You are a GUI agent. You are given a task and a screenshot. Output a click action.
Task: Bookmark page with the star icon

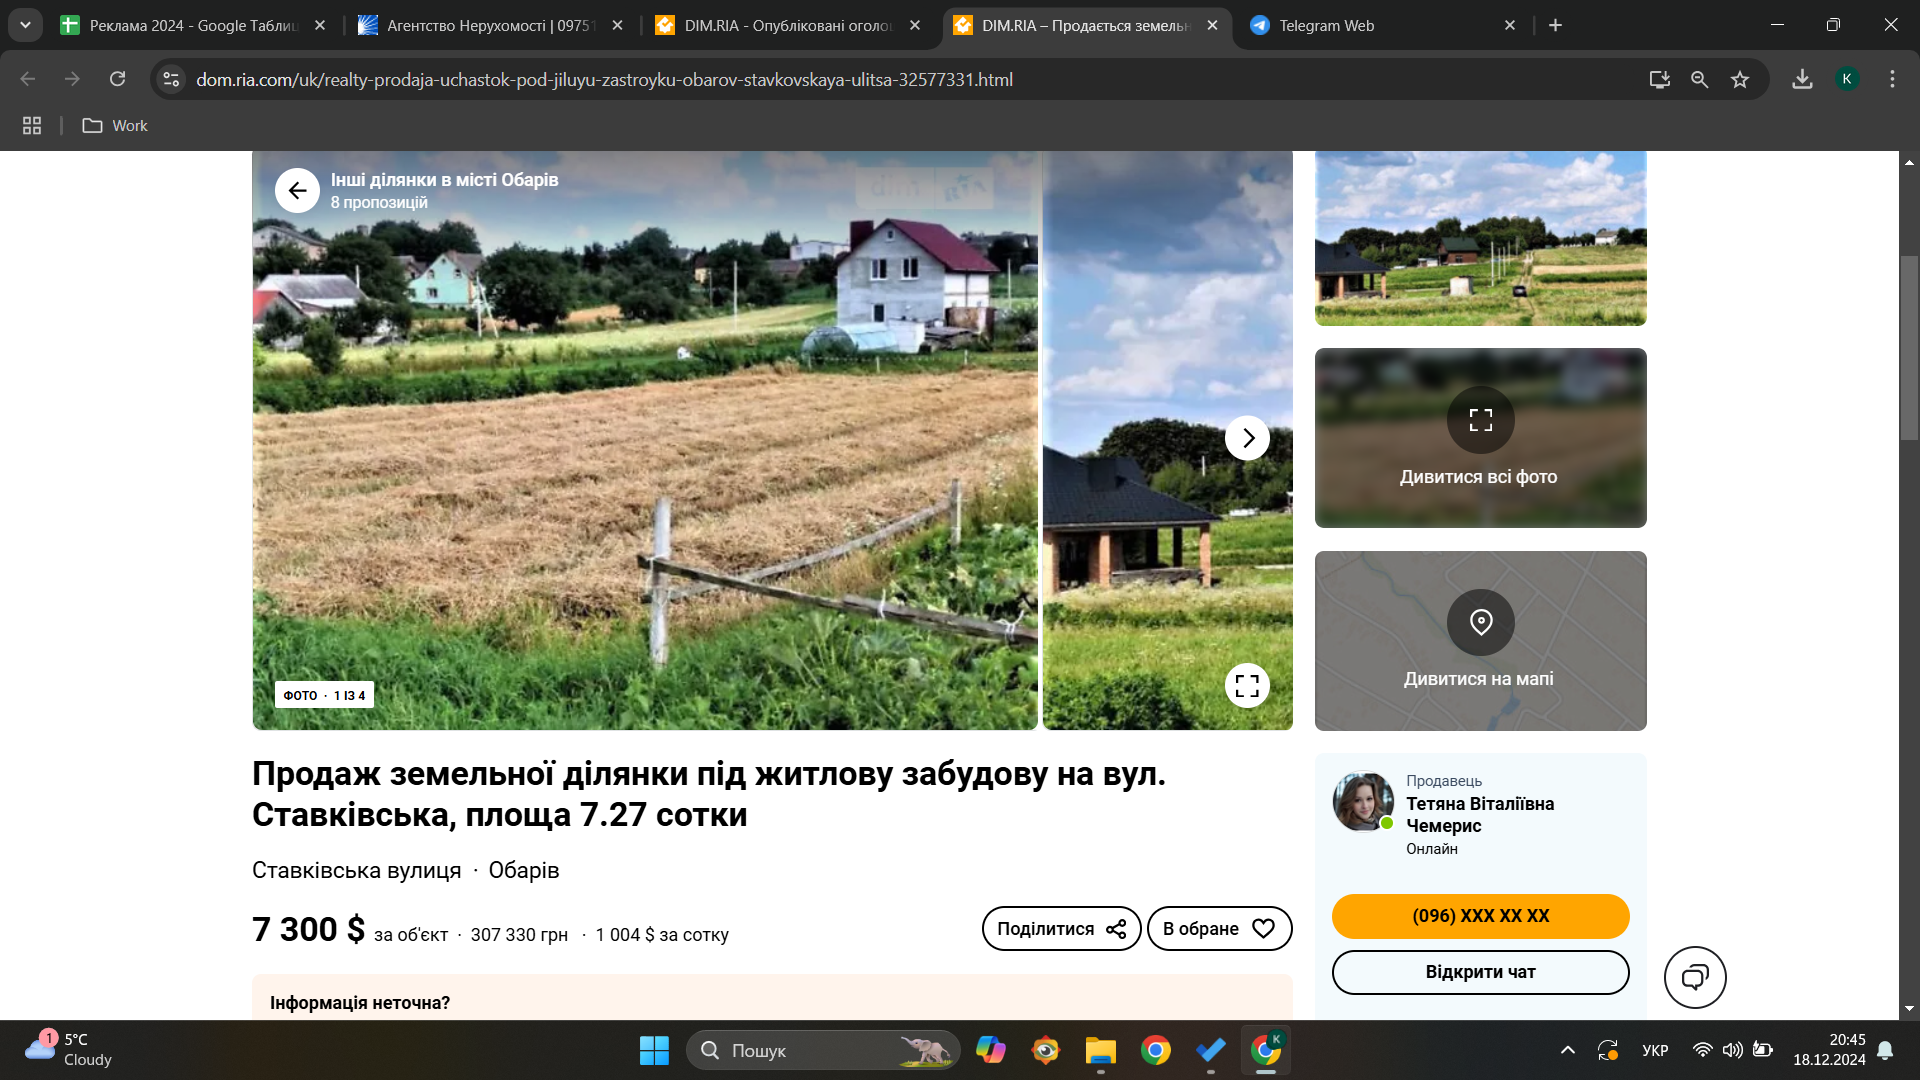tap(1740, 80)
